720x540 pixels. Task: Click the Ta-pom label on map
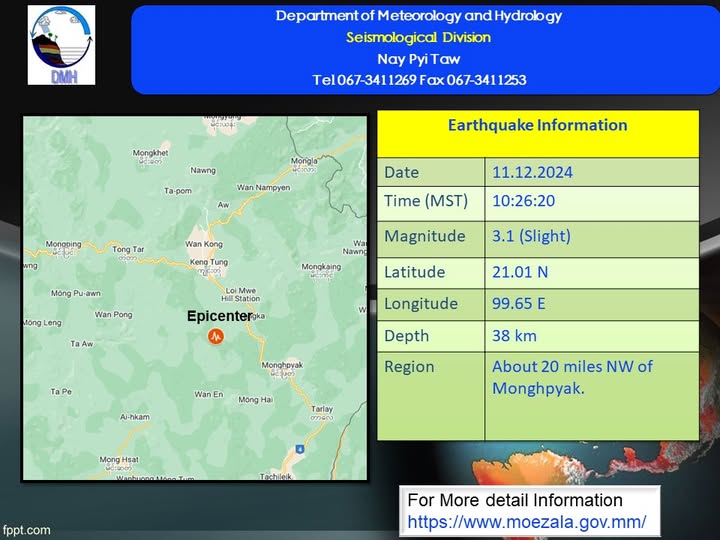(178, 191)
